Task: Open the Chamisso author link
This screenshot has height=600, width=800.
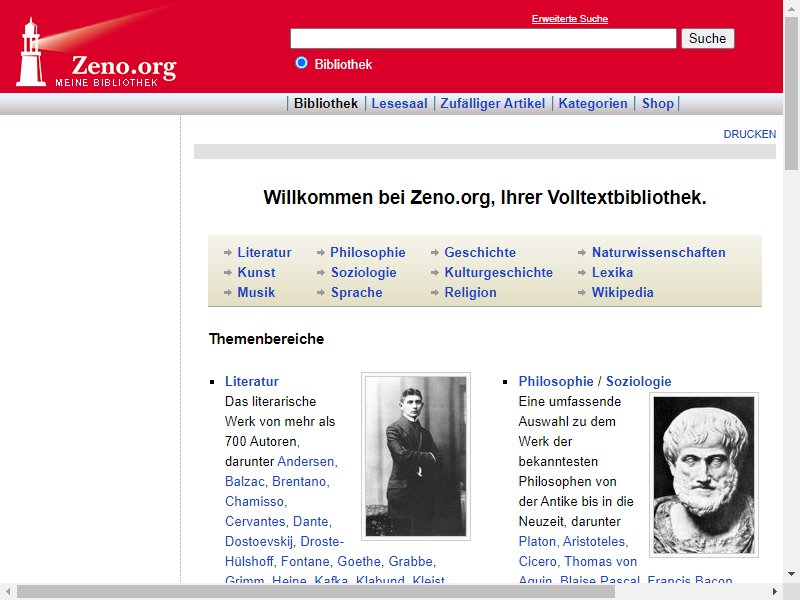Action: (254, 502)
